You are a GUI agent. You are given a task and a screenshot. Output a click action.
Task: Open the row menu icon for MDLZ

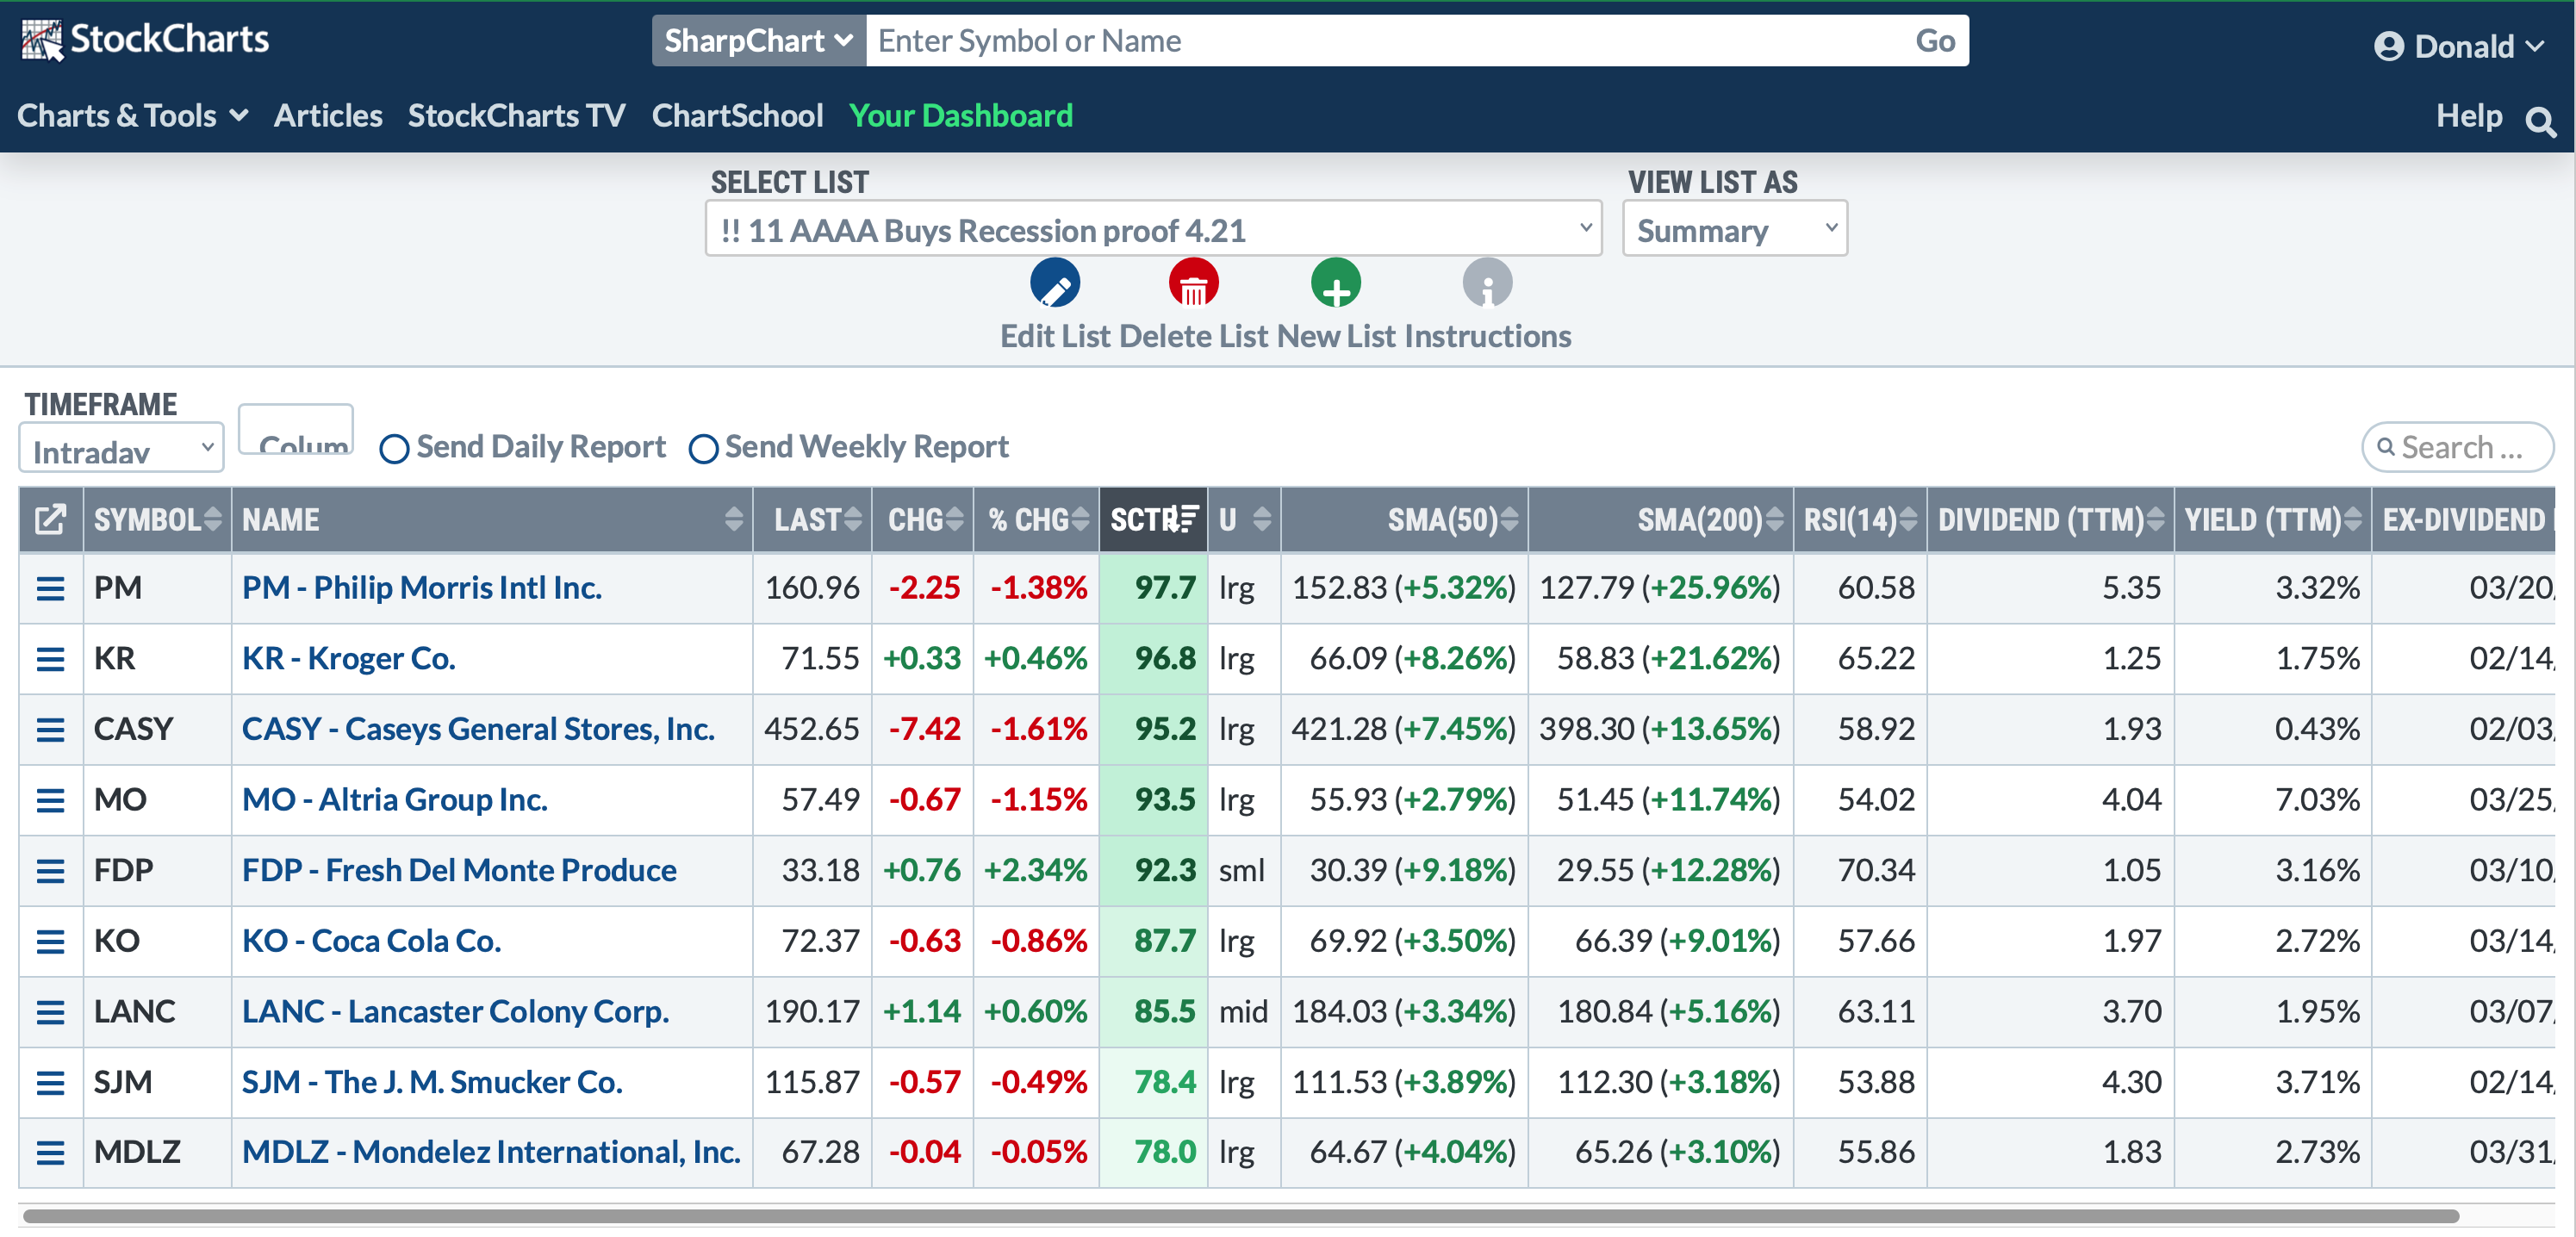[x=50, y=1153]
